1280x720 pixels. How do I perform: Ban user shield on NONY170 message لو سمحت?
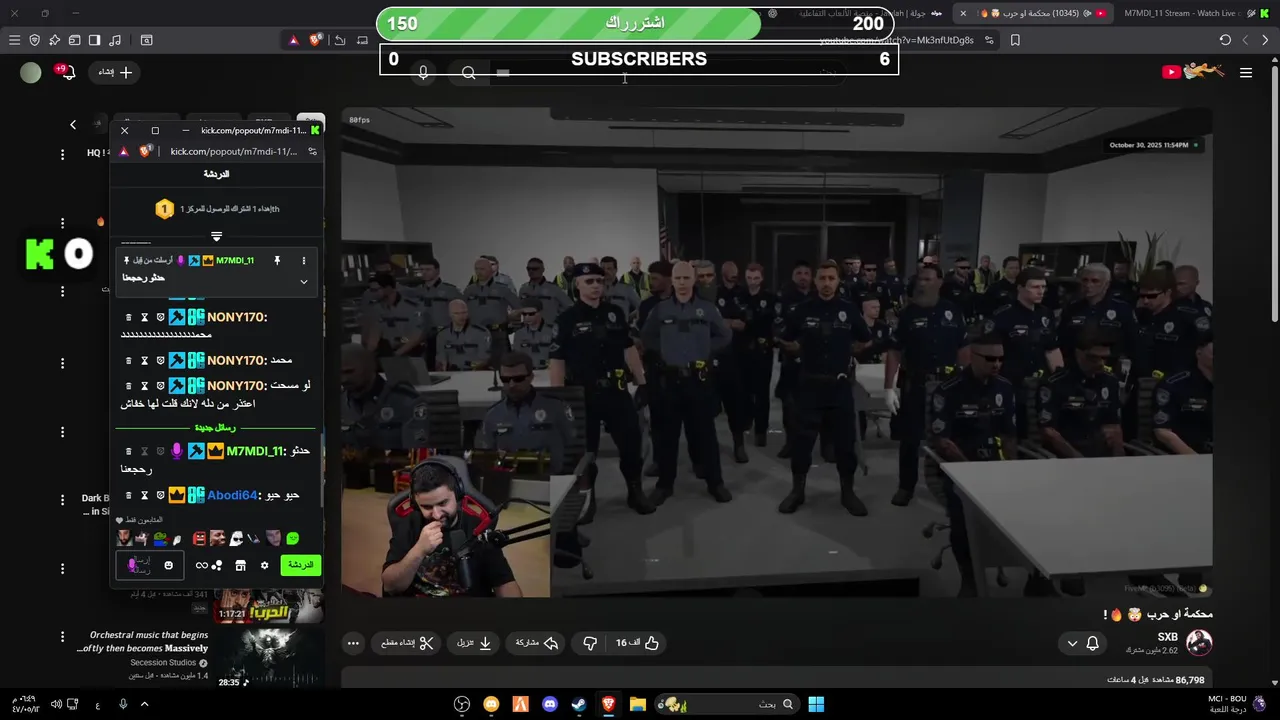(160, 385)
